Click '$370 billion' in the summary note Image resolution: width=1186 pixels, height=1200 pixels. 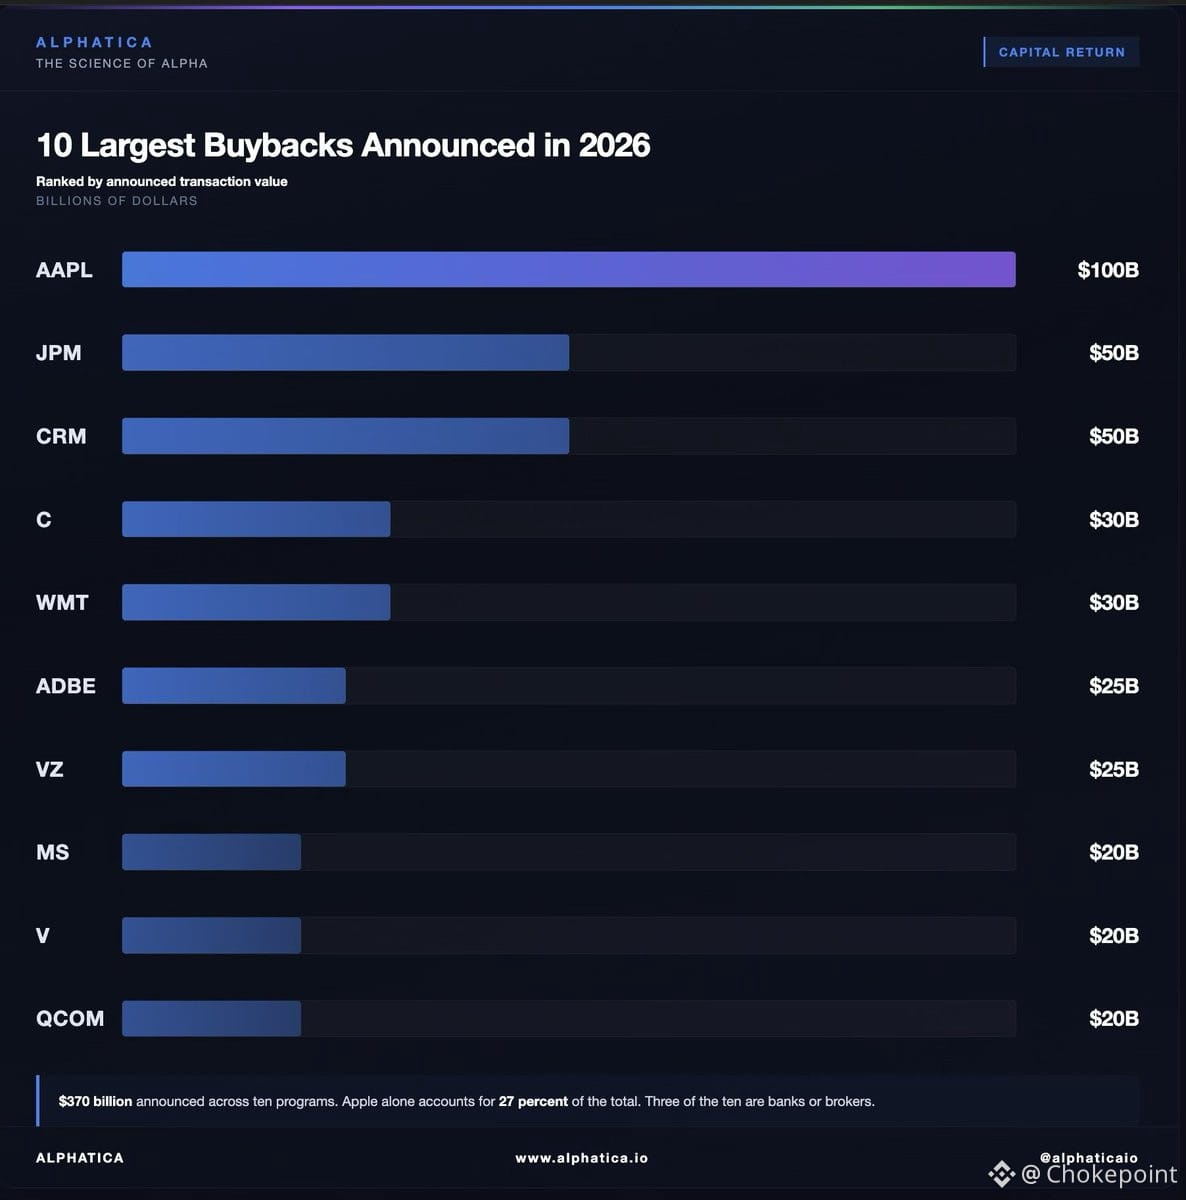coord(95,1101)
